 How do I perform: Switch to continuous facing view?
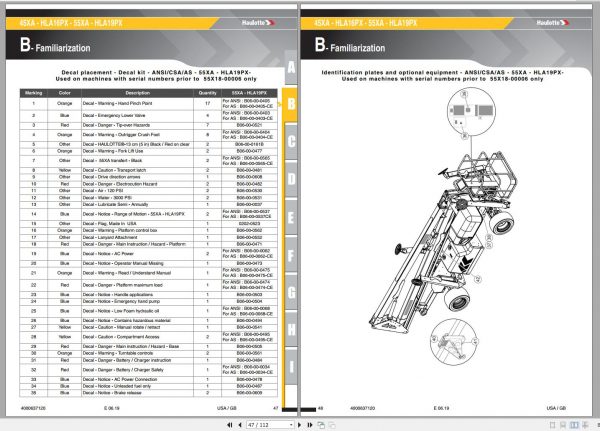pyautogui.click(x=585, y=425)
